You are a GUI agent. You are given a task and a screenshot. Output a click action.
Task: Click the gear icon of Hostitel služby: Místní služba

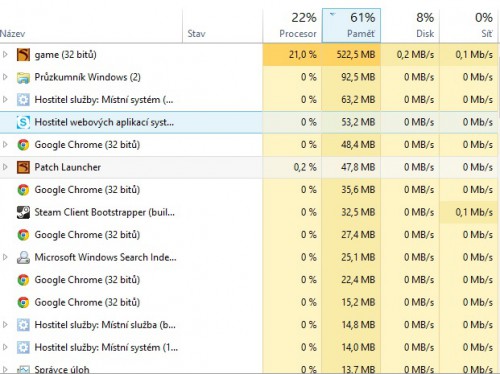[x=23, y=325]
